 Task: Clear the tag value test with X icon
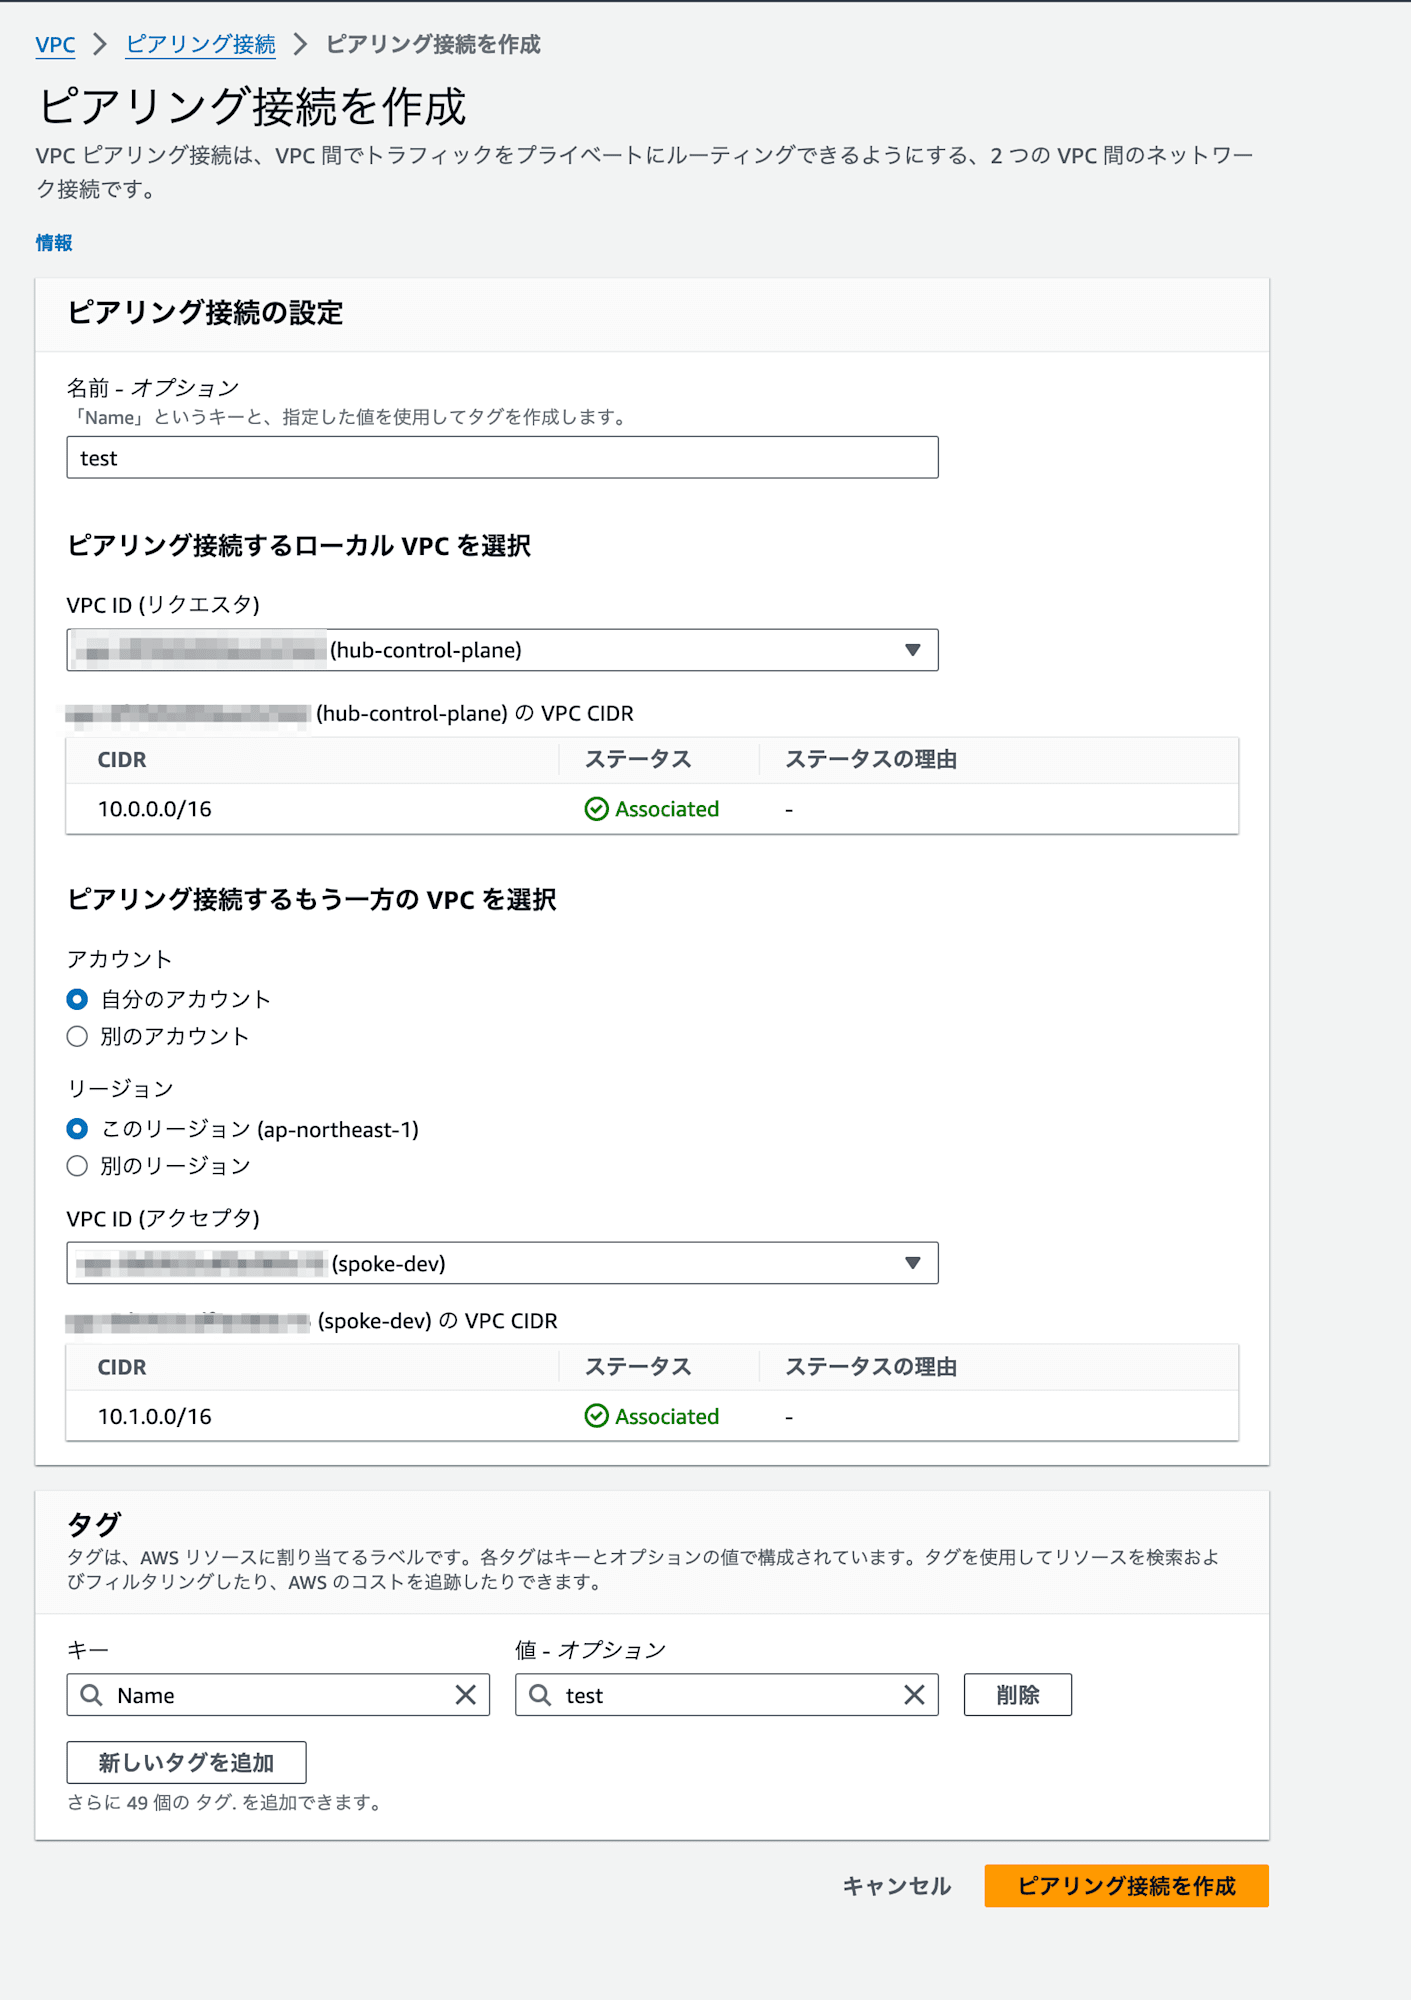tap(914, 1695)
